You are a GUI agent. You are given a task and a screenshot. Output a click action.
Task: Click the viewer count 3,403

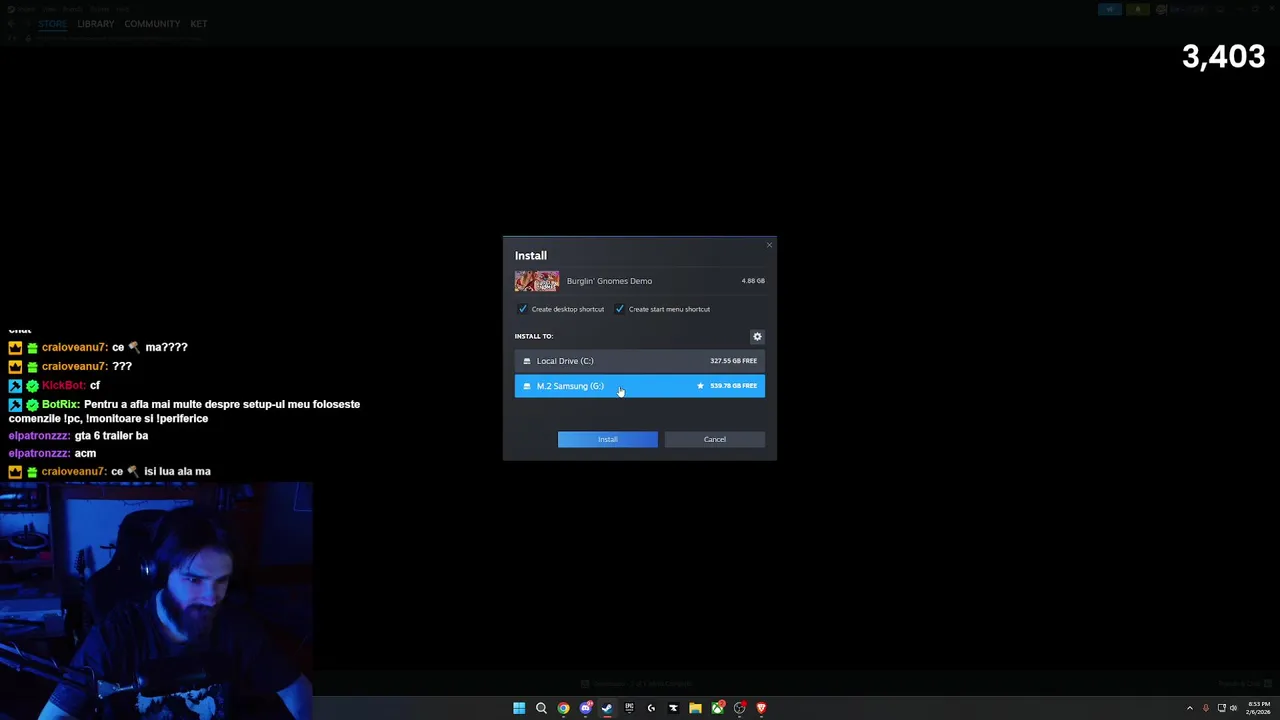pyautogui.click(x=1223, y=57)
